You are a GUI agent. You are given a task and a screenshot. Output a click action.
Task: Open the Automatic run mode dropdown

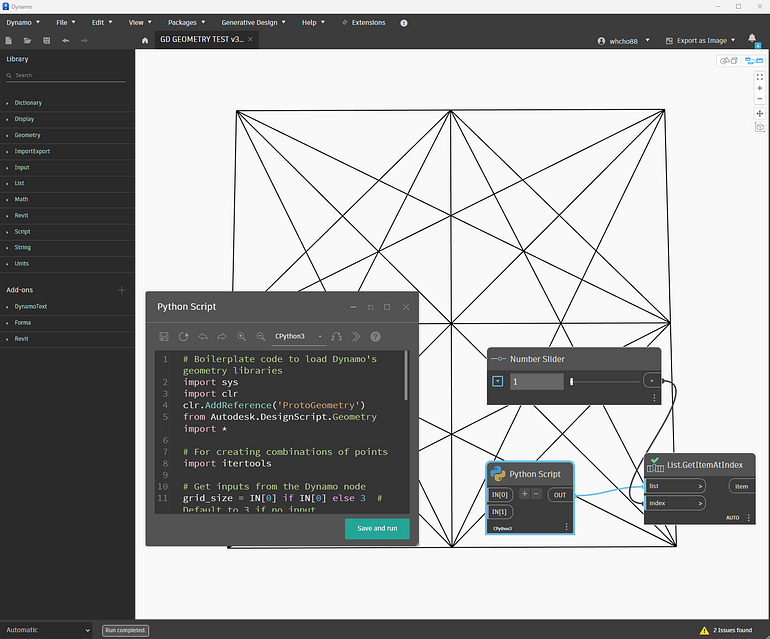48,630
